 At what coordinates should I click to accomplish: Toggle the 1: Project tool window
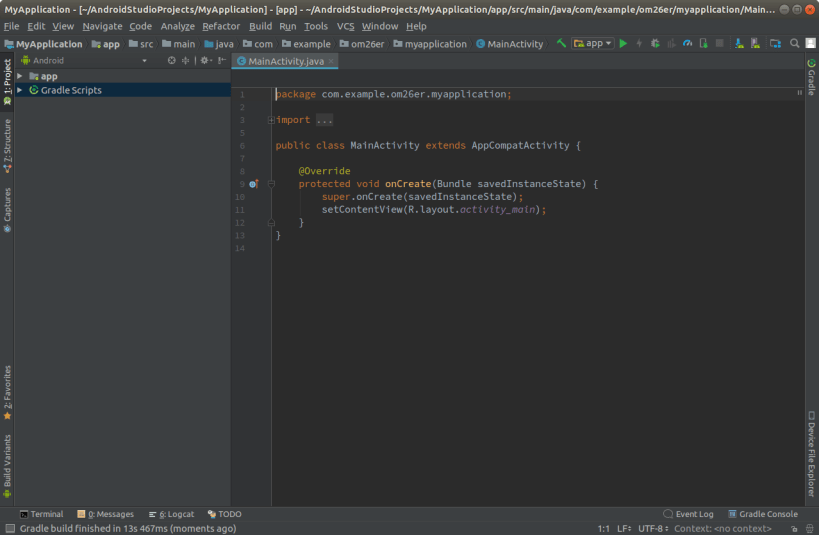coord(7,82)
